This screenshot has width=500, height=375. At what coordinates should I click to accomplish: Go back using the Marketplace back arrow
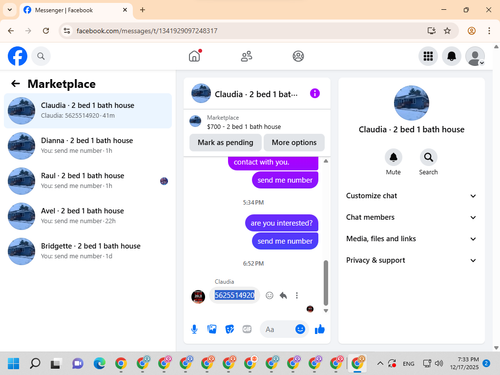16,84
